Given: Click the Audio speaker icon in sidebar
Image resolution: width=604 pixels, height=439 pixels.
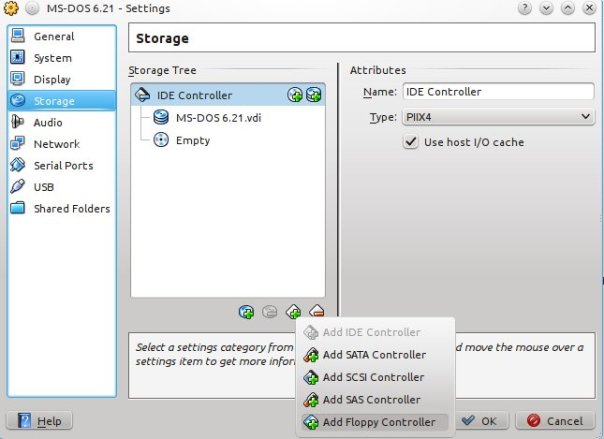Looking at the screenshot, I should coord(17,122).
